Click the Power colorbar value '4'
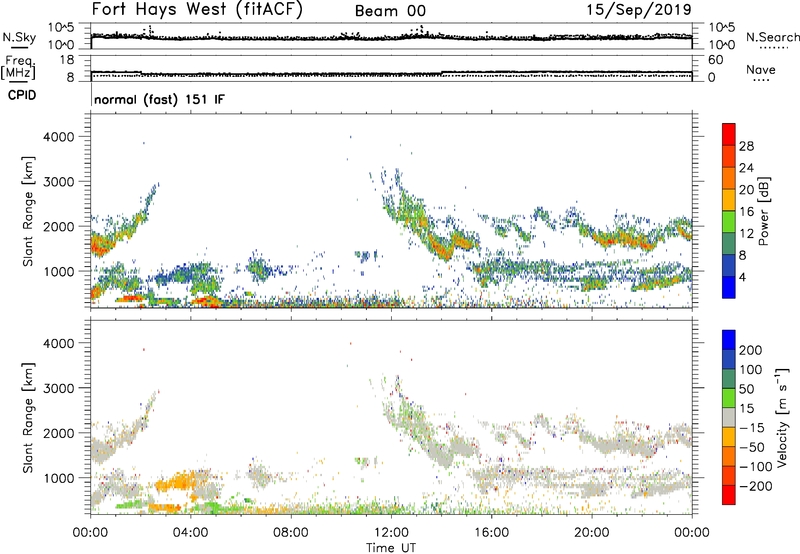The height and width of the screenshot is (554, 800). [x=742, y=277]
